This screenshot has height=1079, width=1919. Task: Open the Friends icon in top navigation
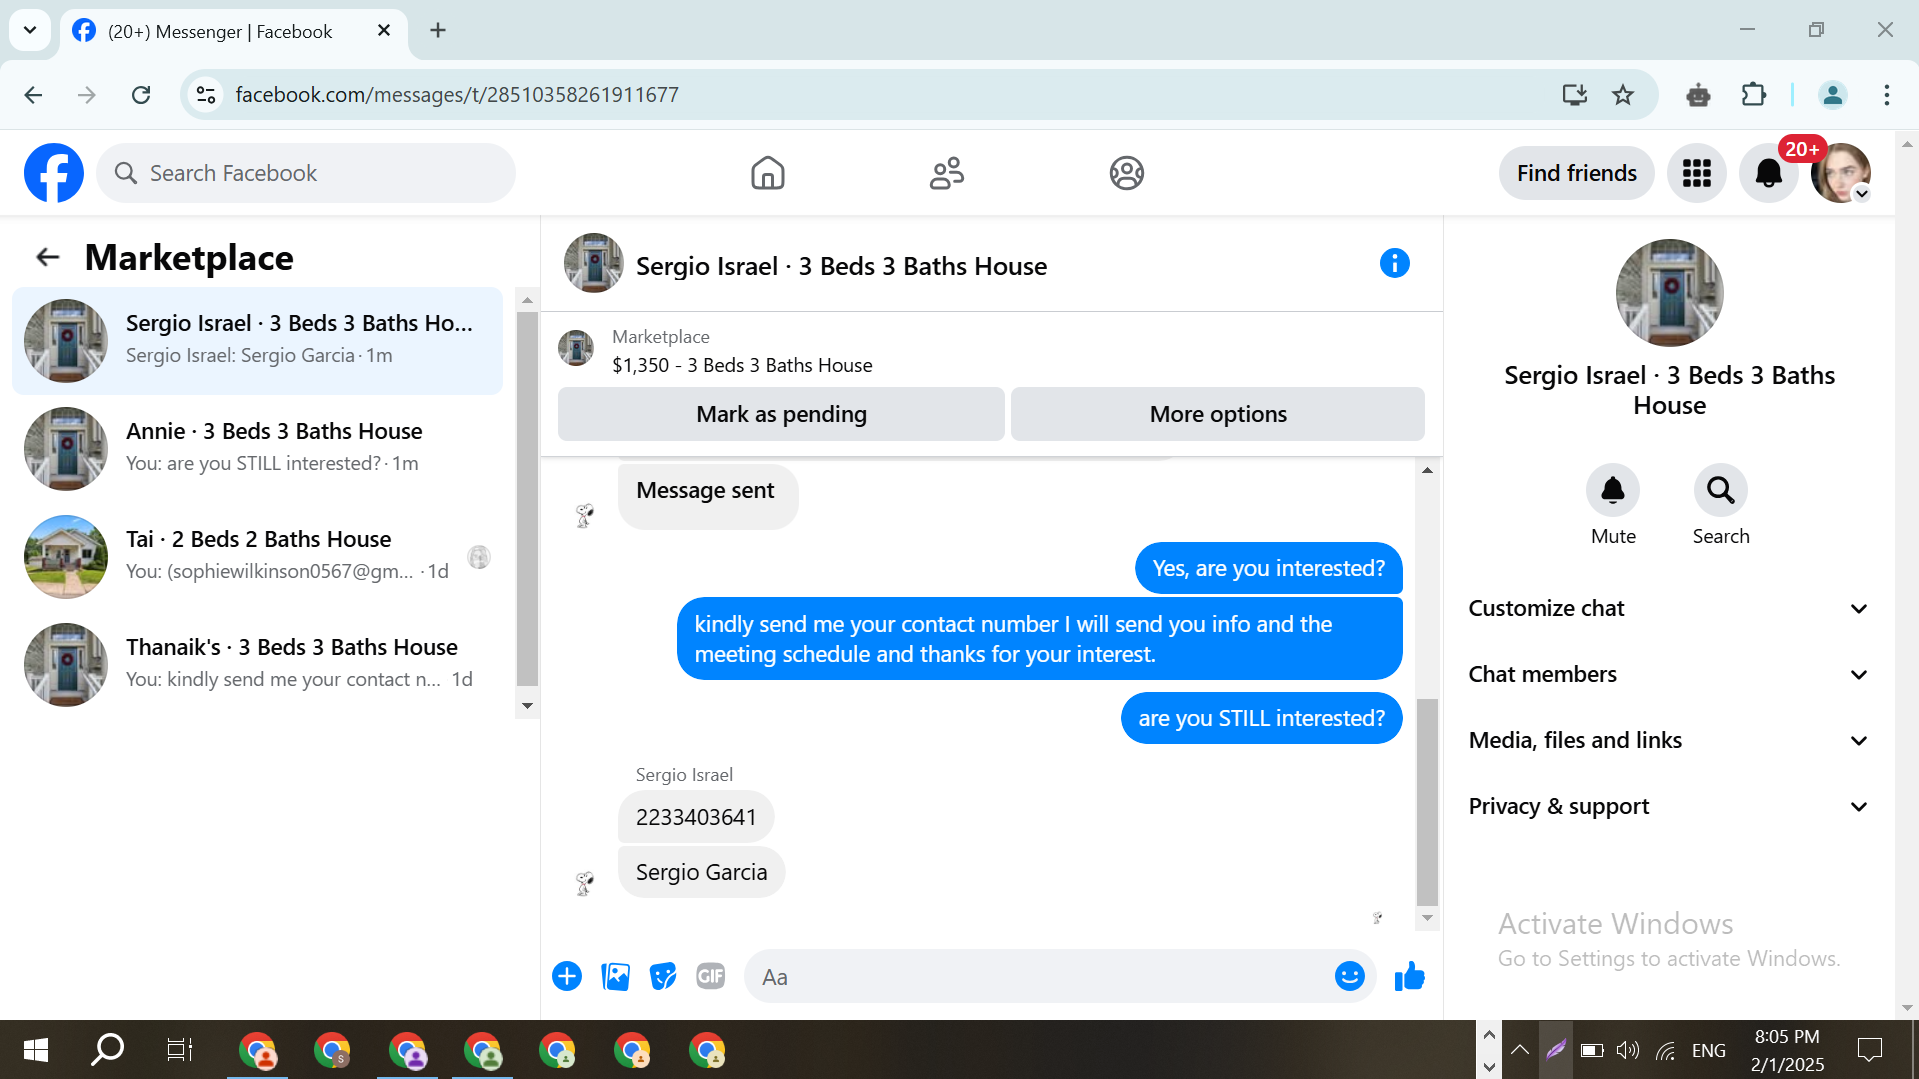[946, 173]
